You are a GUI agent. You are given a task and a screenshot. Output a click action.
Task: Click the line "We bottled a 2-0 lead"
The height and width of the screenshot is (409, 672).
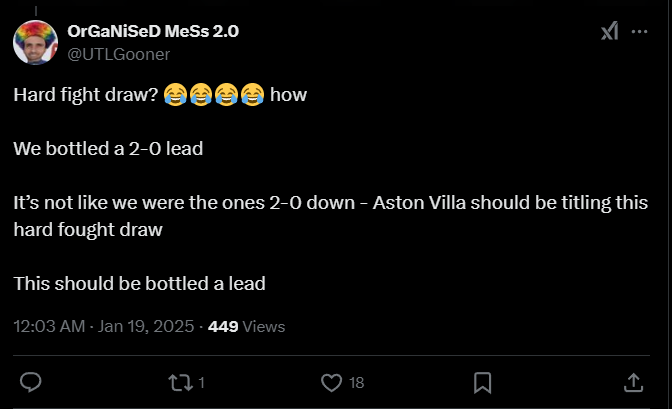pyautogui.click(x=109, y=149)
